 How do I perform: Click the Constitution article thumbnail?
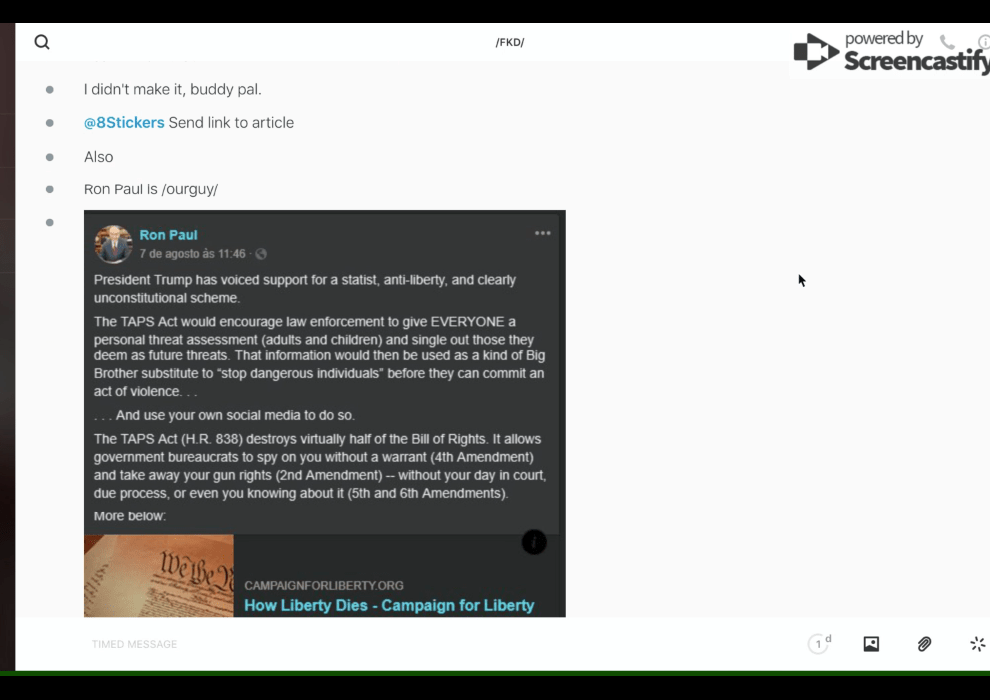coord(158,576)
